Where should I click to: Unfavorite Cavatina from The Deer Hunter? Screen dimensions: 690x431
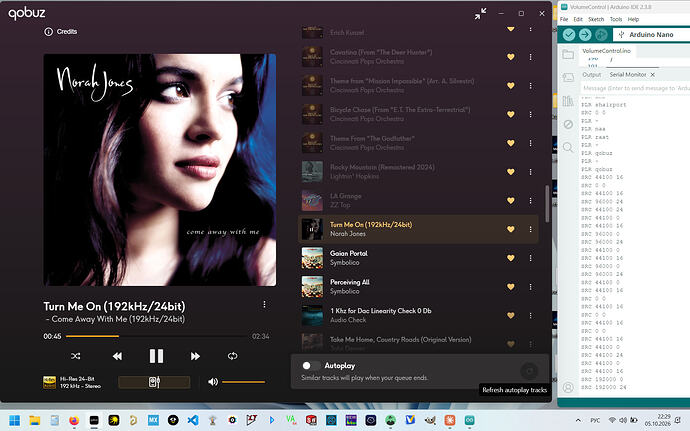[510, 57]
